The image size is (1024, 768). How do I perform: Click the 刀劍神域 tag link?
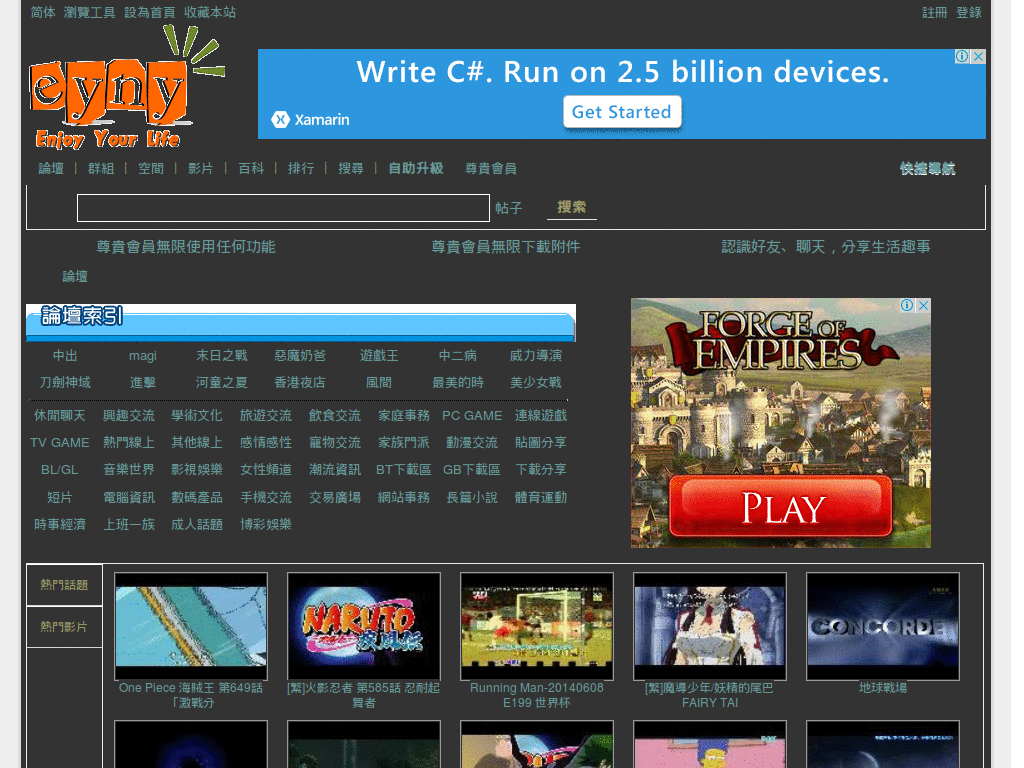65,382
